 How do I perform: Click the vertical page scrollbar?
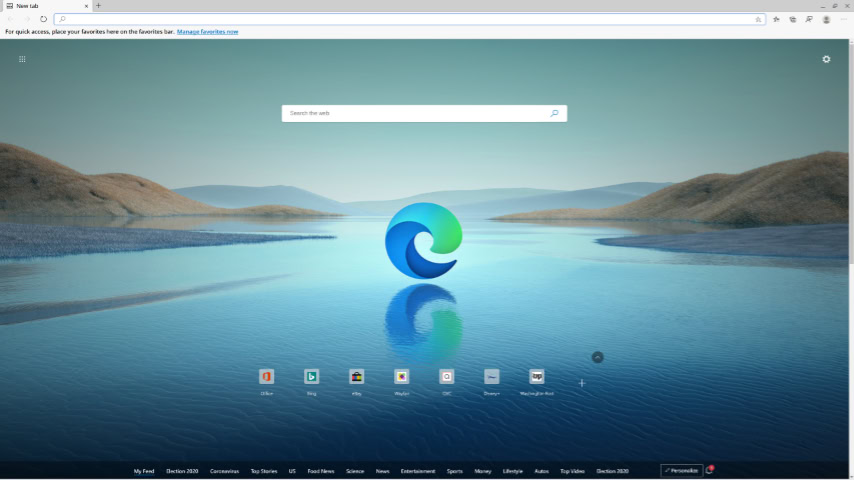point(851,153)
